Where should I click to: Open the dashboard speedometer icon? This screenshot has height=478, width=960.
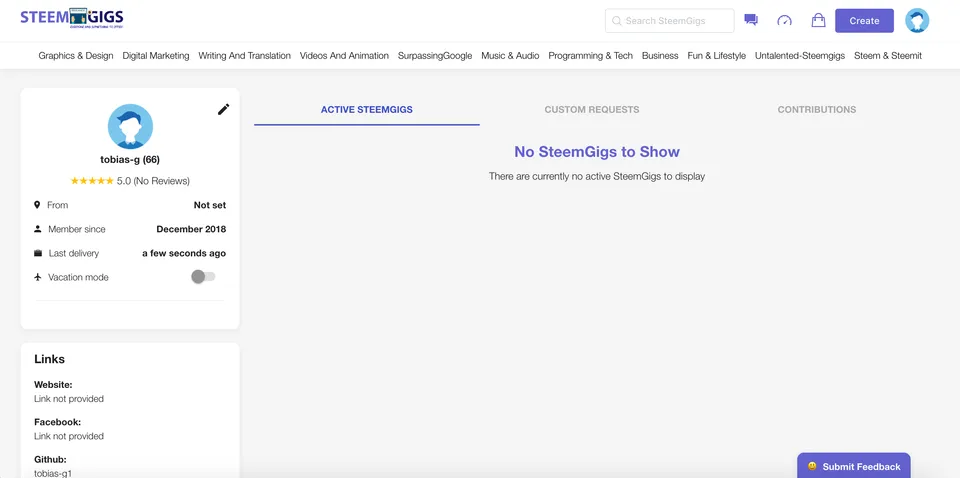pyautogui.click(x=784, y=21)
